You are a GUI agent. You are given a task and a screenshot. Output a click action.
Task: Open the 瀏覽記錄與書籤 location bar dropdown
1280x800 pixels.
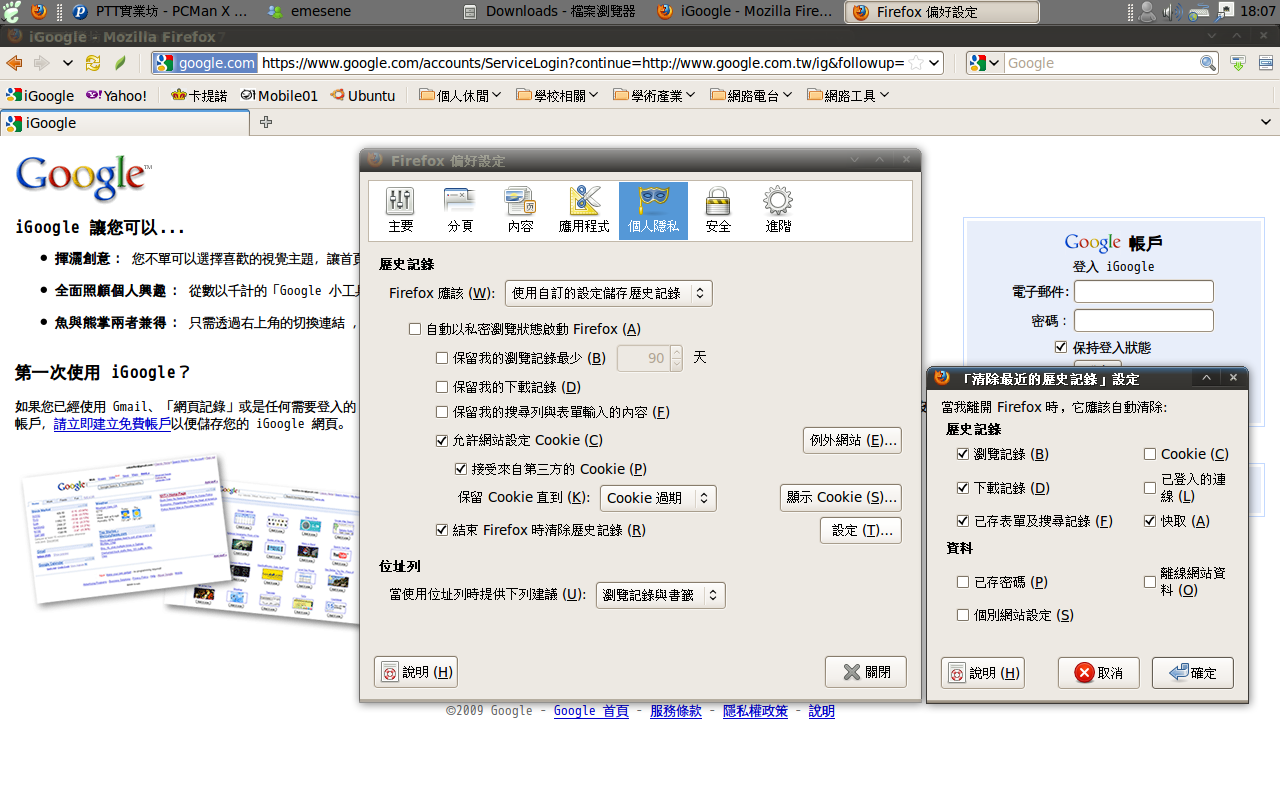[x=660, y=595]
